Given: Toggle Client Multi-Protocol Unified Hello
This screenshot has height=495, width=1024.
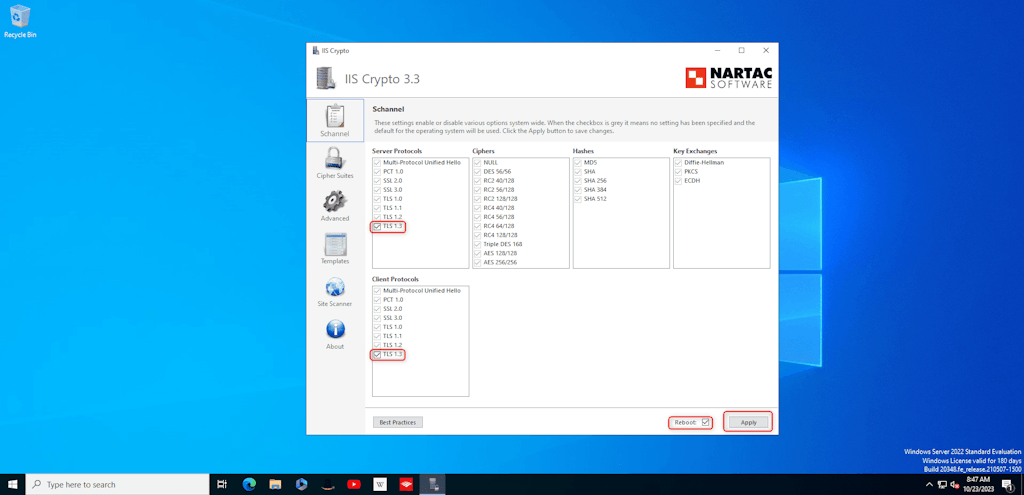Looking at the screenshot, I should tap(377, 290).
